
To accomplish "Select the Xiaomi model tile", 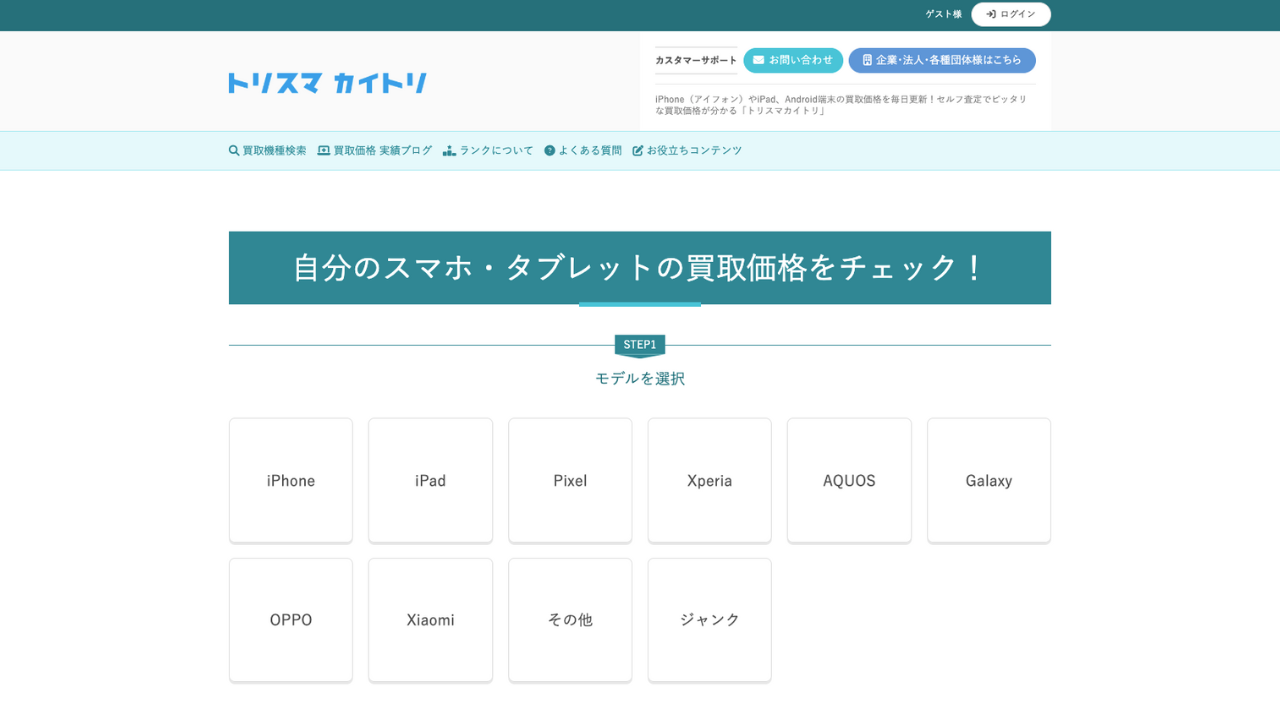I will coord(430,620).
